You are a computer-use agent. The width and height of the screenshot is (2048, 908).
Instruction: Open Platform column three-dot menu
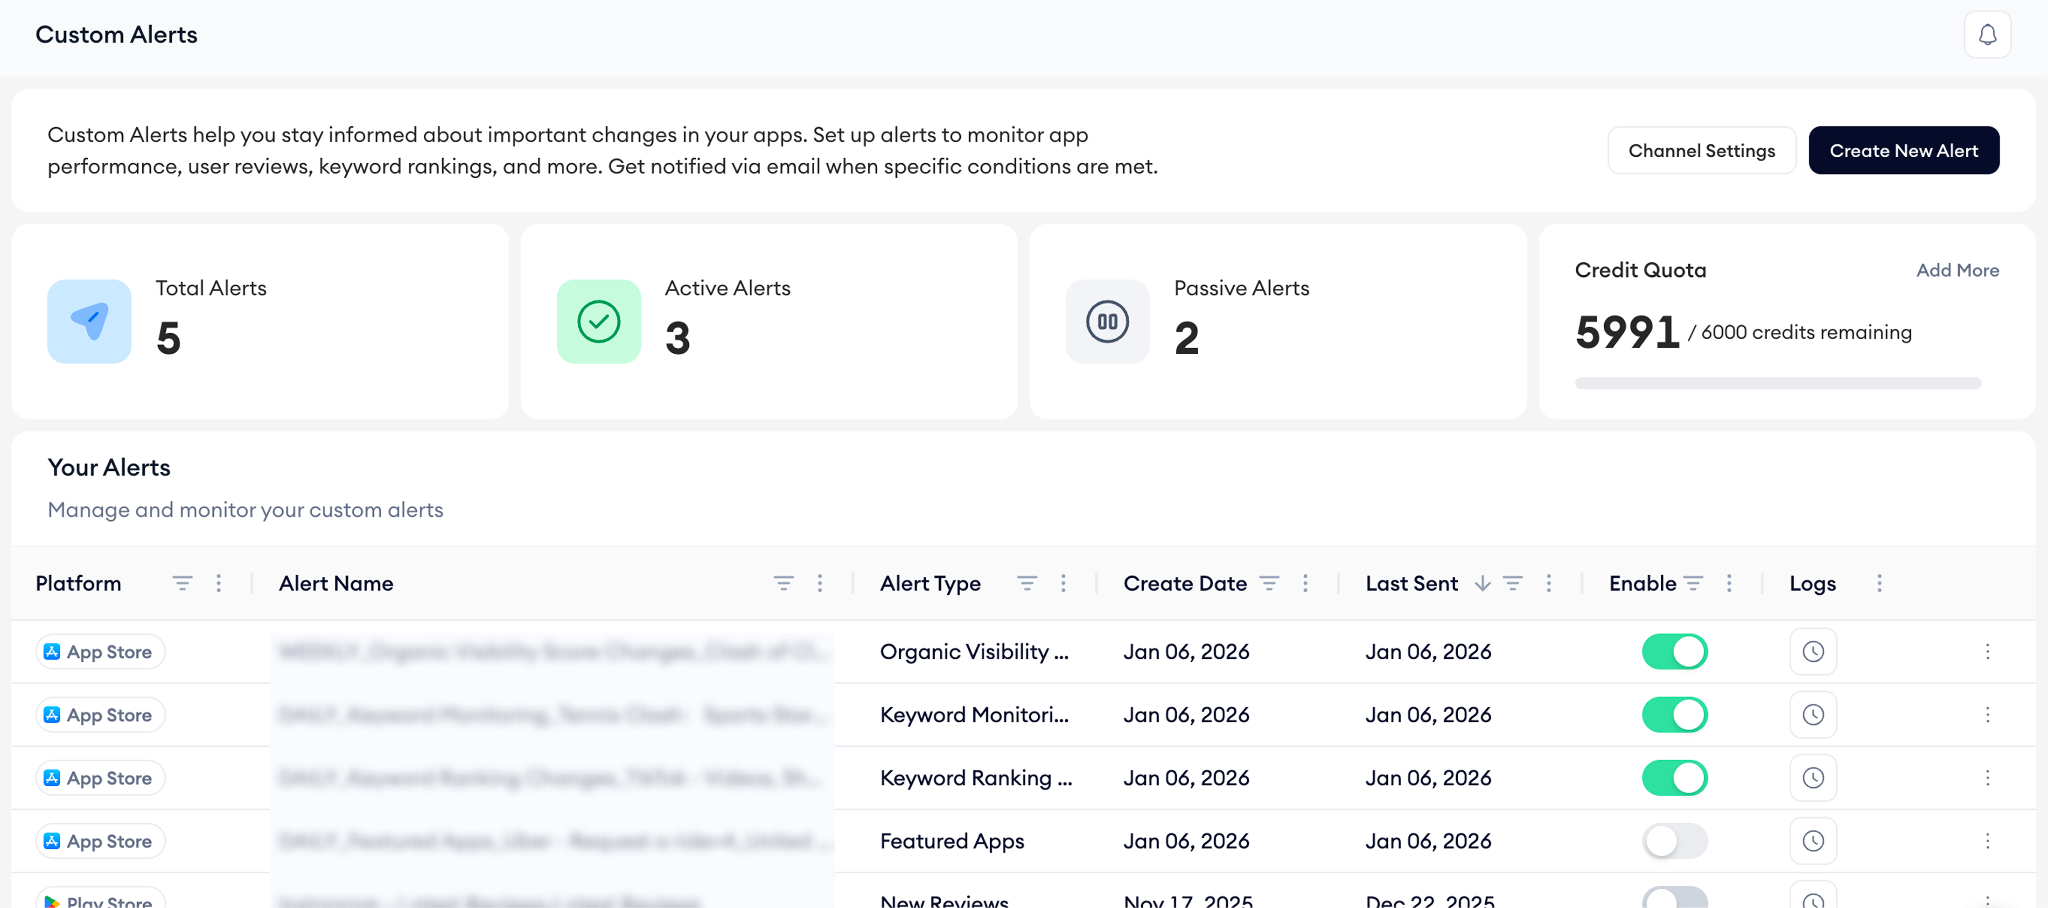[219, 583]
